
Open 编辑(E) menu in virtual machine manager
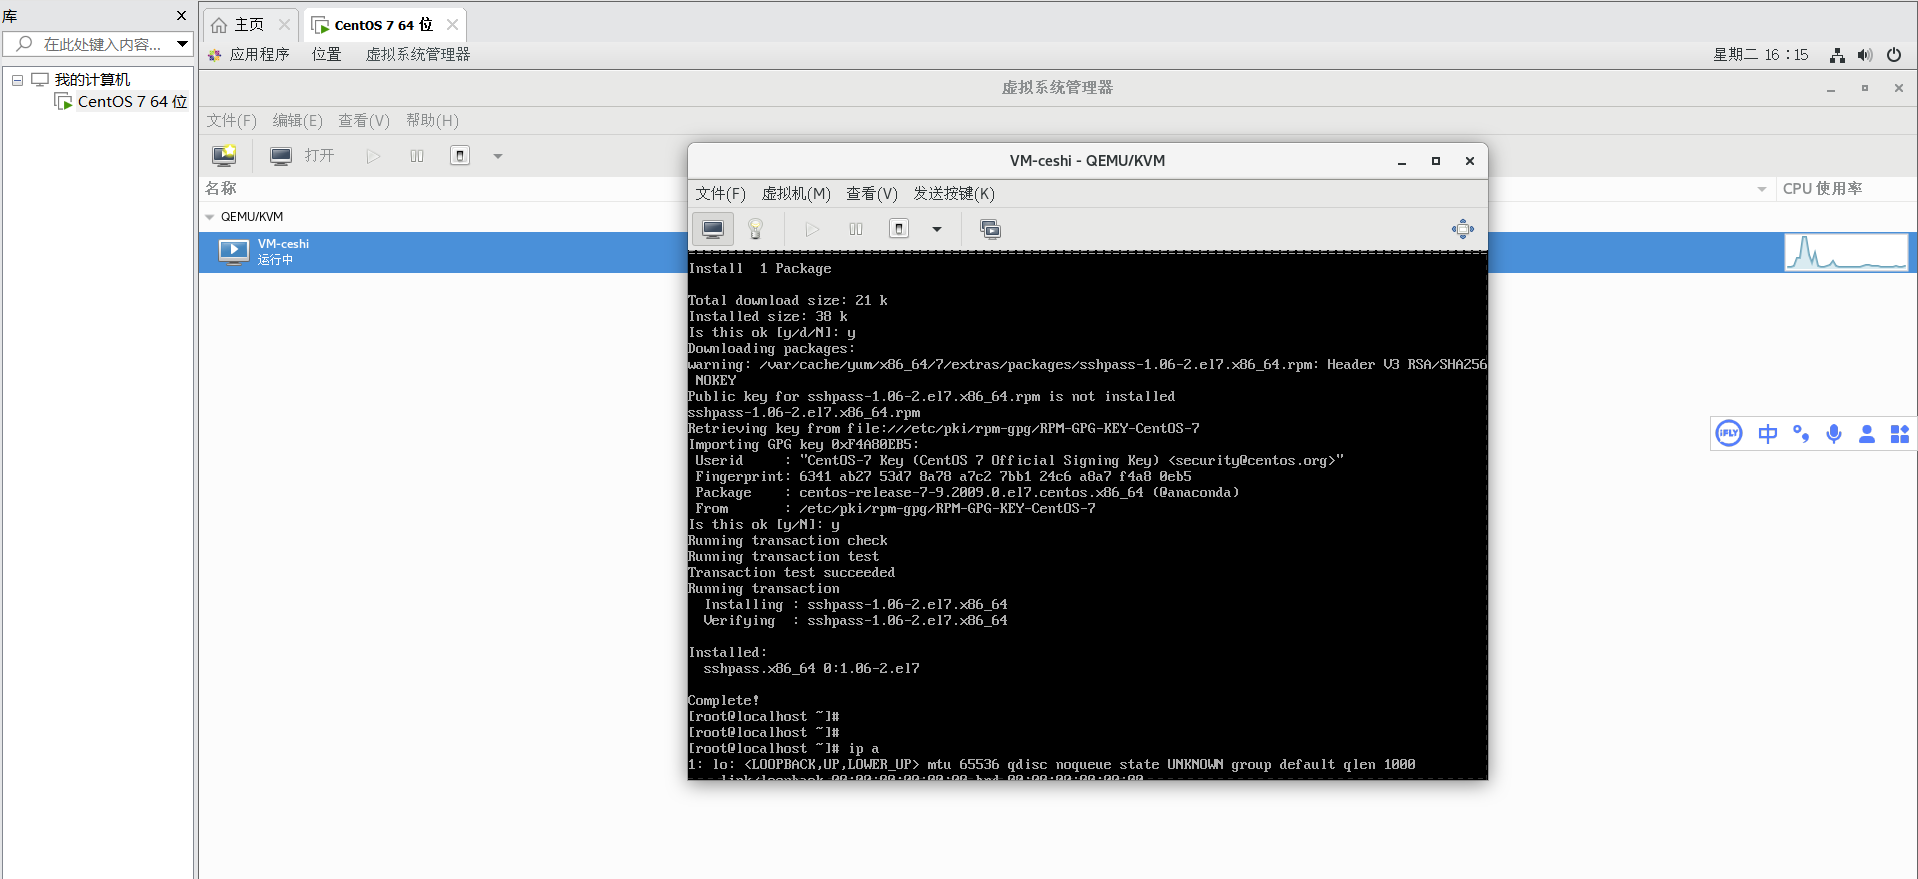coord(298,121)
